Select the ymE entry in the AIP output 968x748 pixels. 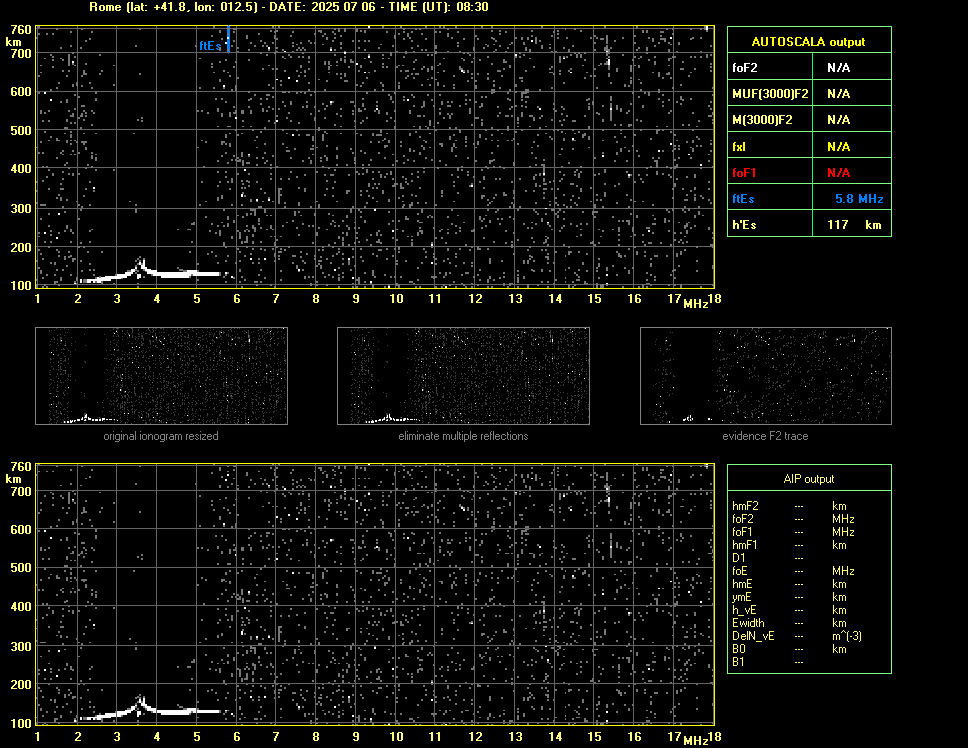(x=741, y=597)
